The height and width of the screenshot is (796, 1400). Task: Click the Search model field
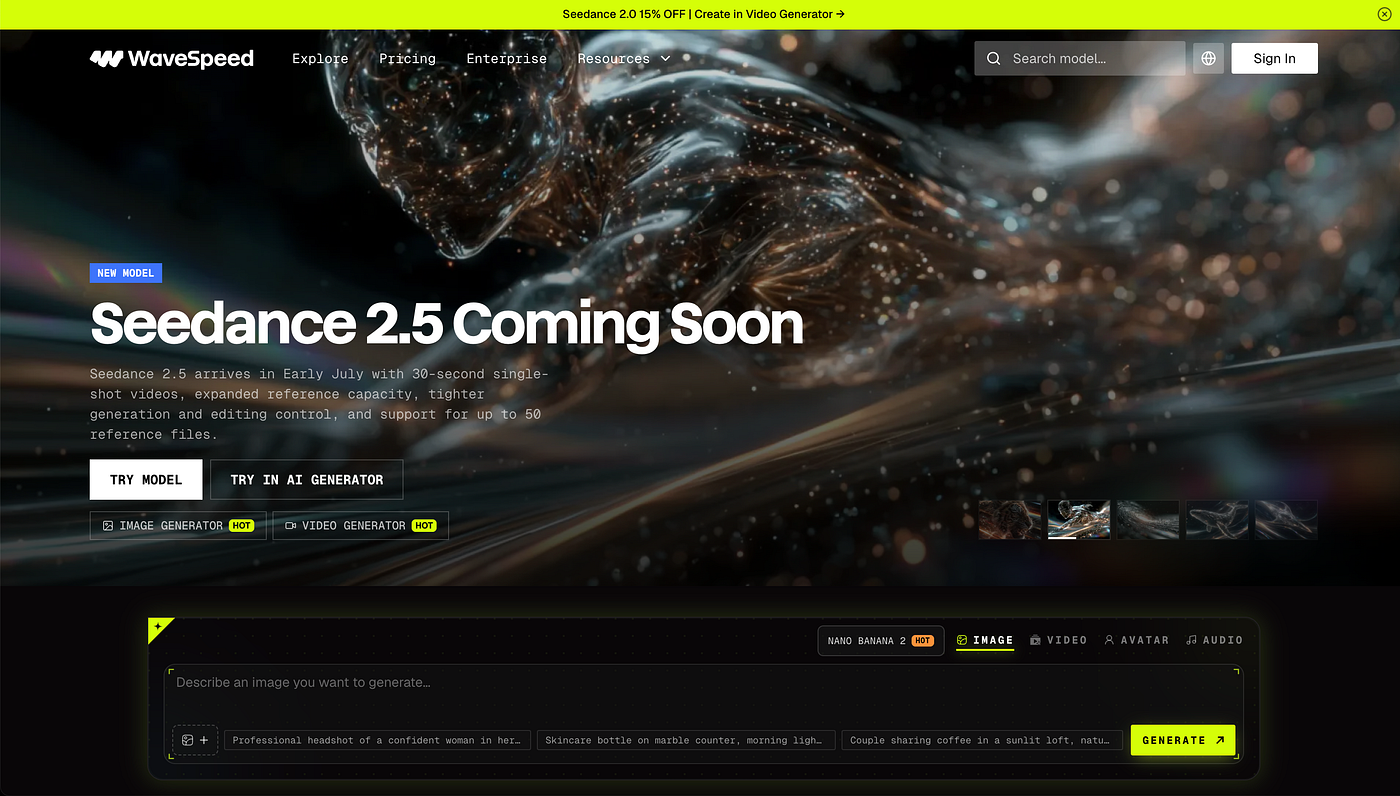click(x=1080, y=58)
